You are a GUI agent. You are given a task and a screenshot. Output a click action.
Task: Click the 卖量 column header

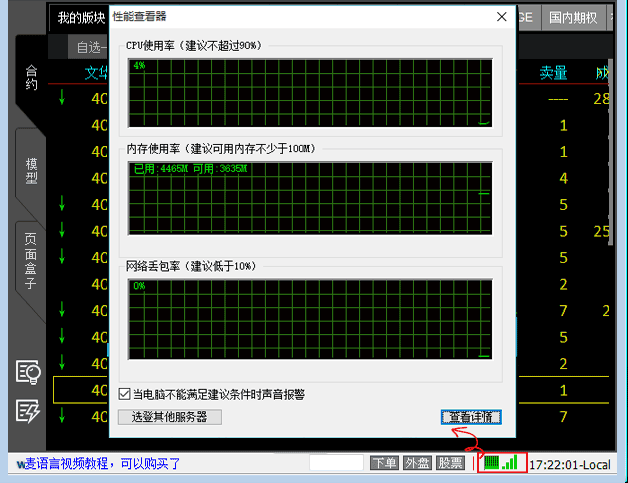(x=553, y=72)
